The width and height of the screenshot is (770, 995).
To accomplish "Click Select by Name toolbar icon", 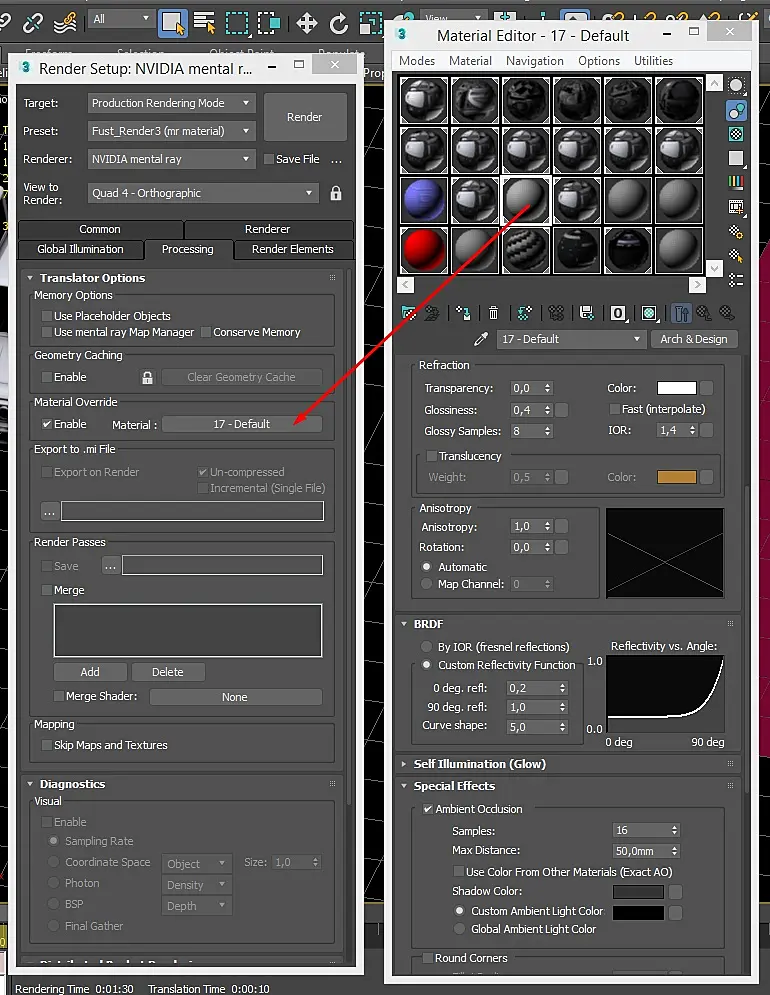I will pyautogui.click(x=204, y=23).
